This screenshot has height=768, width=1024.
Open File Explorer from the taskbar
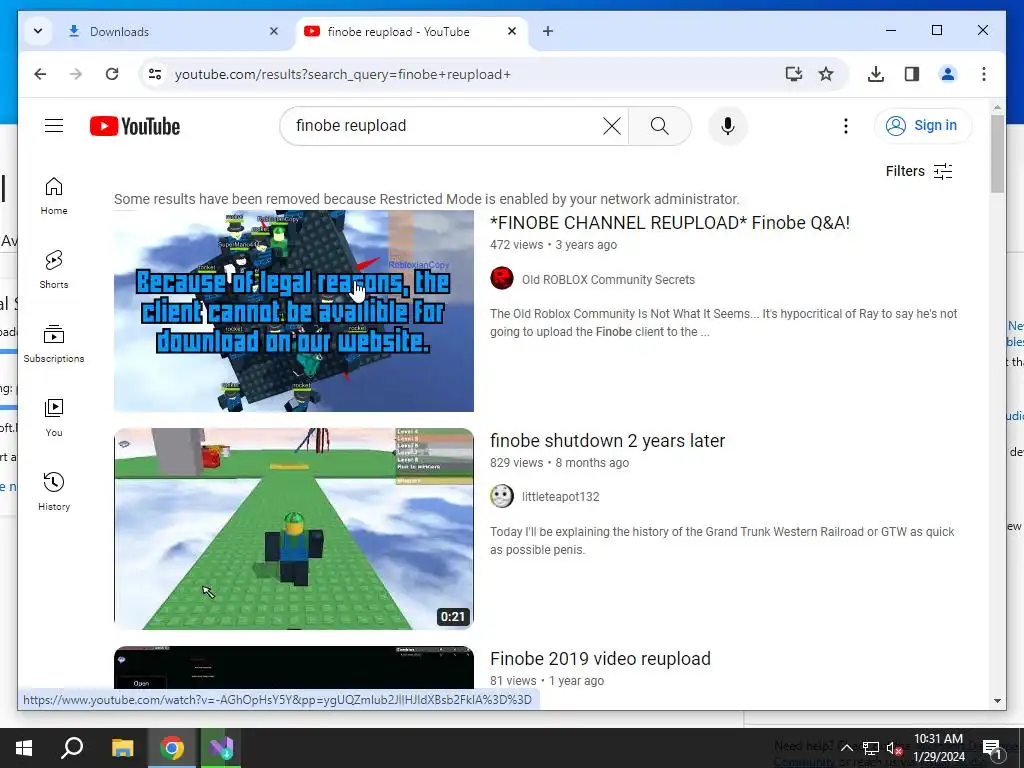point(122,748)
